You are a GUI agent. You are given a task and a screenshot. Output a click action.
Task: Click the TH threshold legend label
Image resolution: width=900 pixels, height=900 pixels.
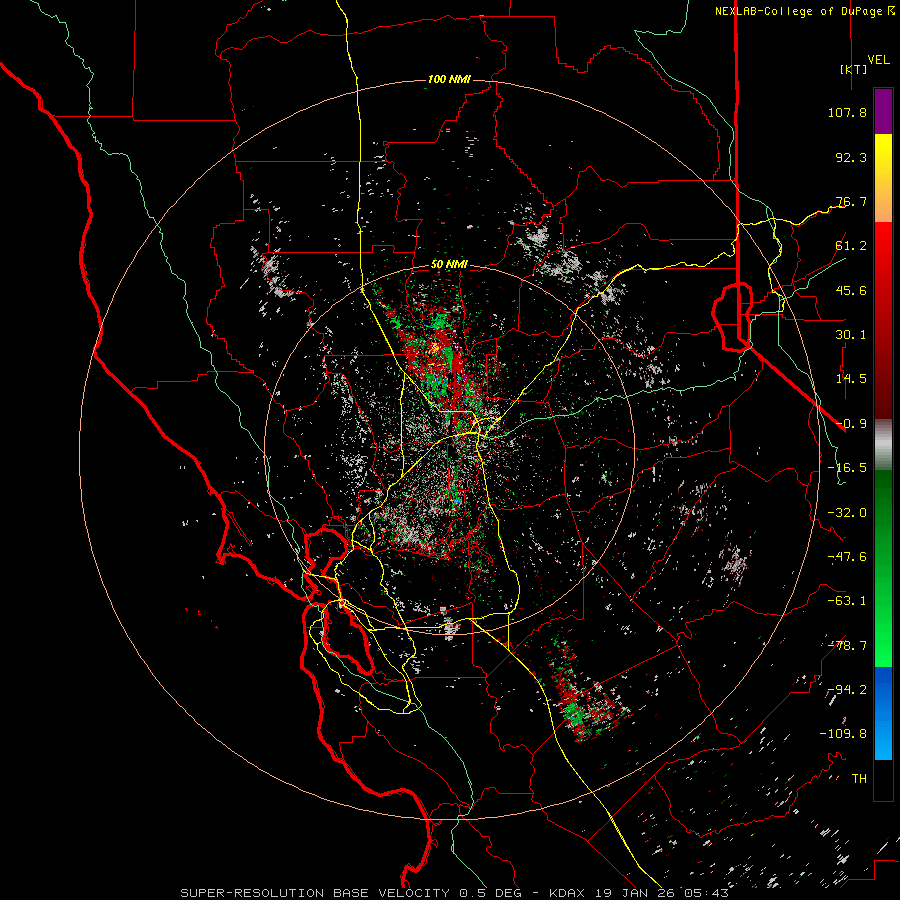coord(859,779)
